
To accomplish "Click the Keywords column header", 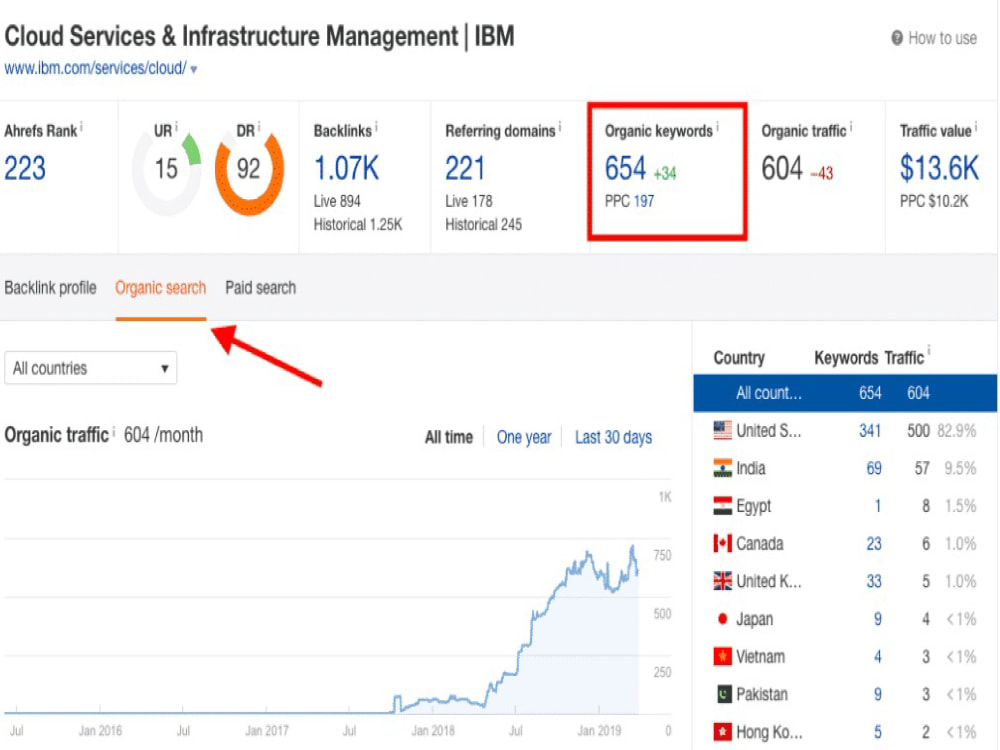I will click(846, 358).
